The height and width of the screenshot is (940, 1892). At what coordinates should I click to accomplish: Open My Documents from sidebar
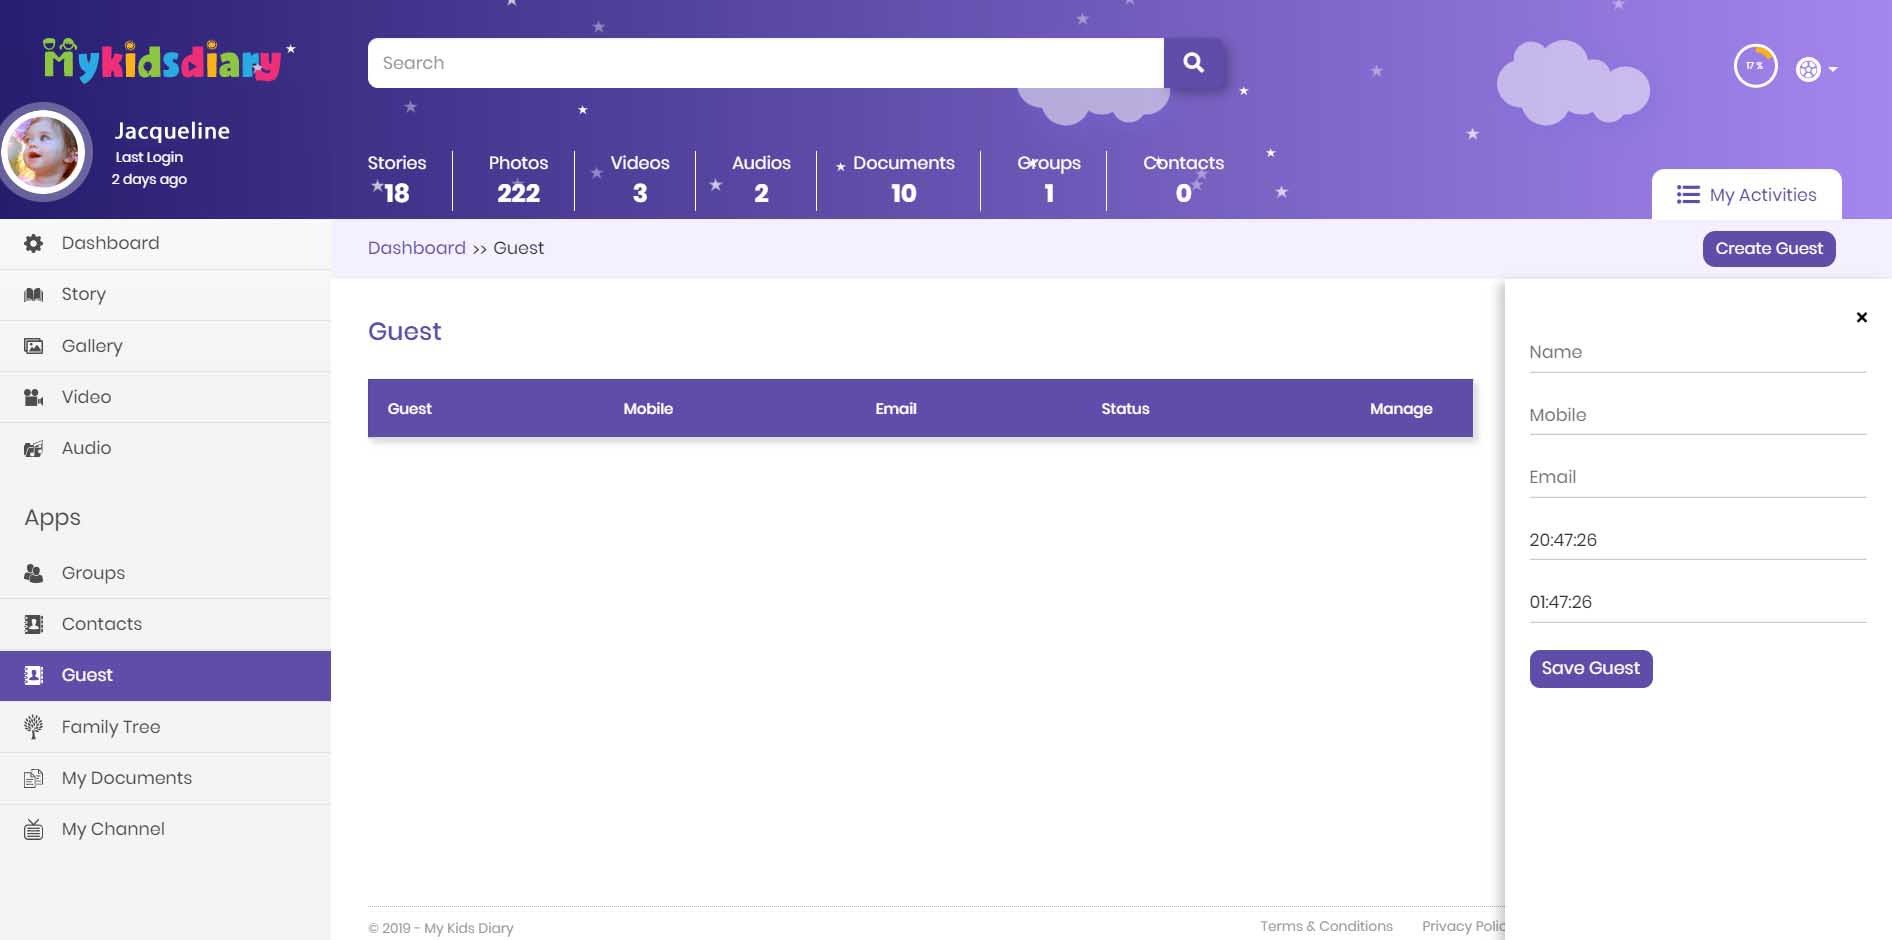click(x=126, y=778)
